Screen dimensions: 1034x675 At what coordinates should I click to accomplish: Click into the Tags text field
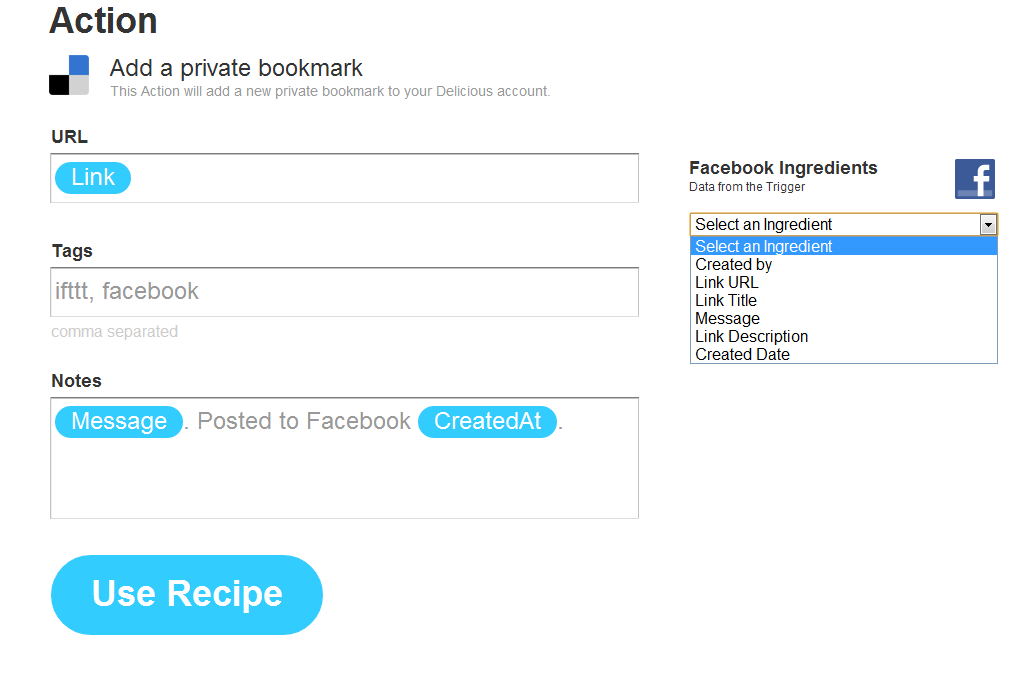344,292
